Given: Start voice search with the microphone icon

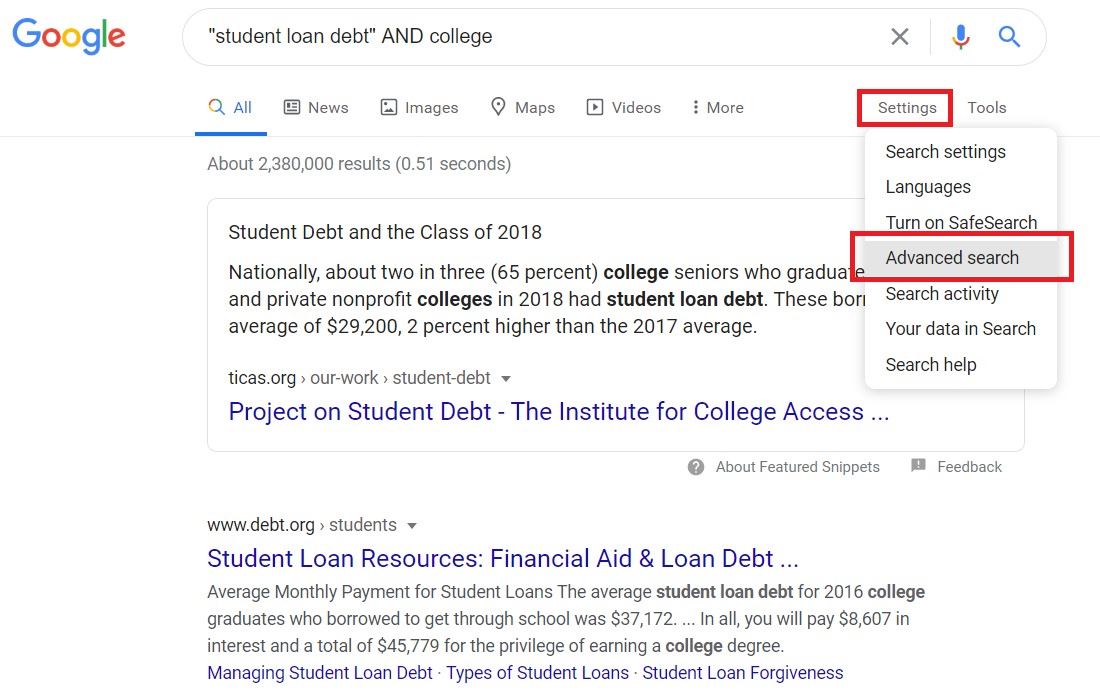Looking at the screenshot, I should 960,36.
